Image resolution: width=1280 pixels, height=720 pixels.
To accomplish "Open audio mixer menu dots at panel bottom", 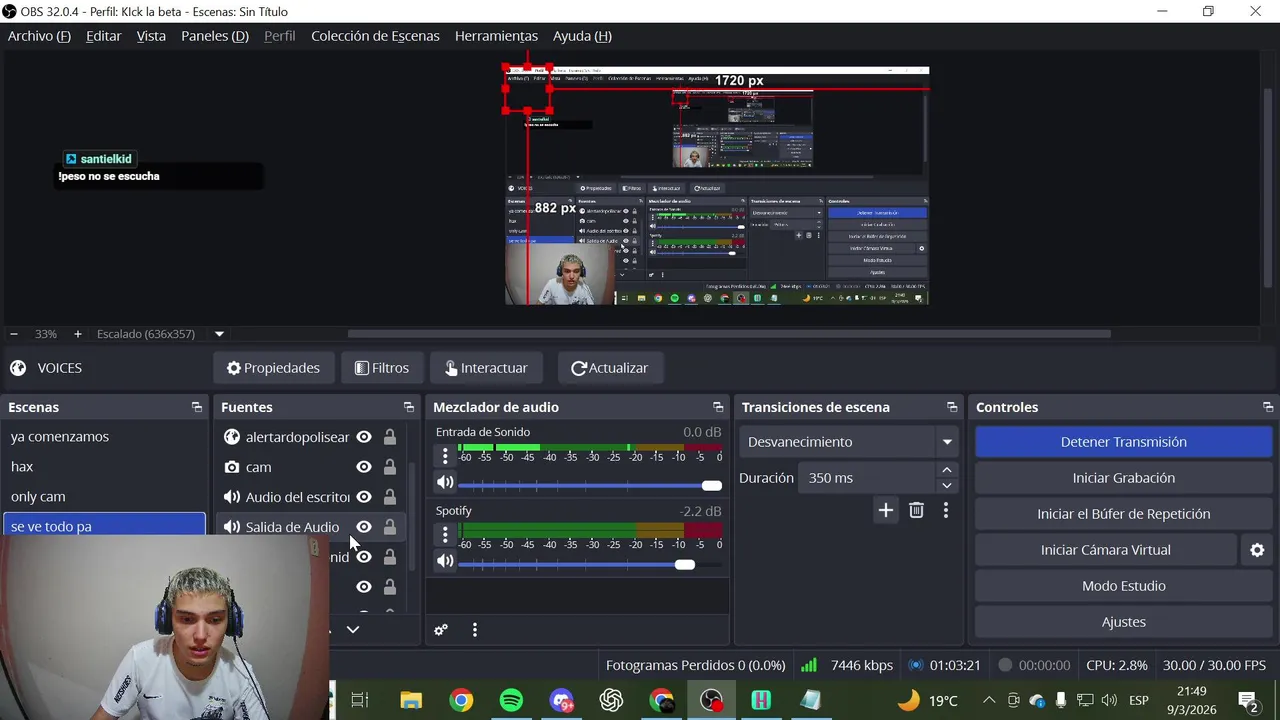I will click(x=475, y=630).
